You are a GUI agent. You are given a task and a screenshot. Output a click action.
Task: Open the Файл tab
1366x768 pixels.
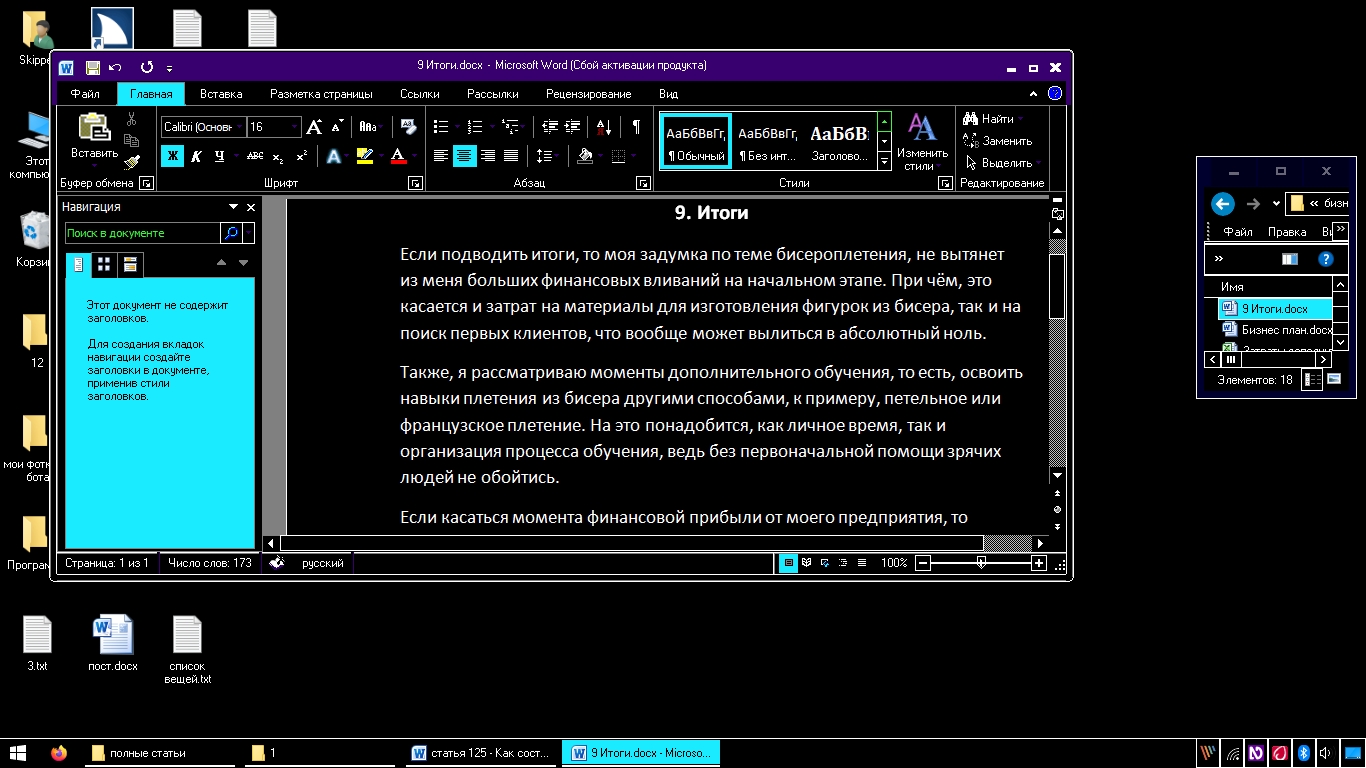click(x=85, y=94)
